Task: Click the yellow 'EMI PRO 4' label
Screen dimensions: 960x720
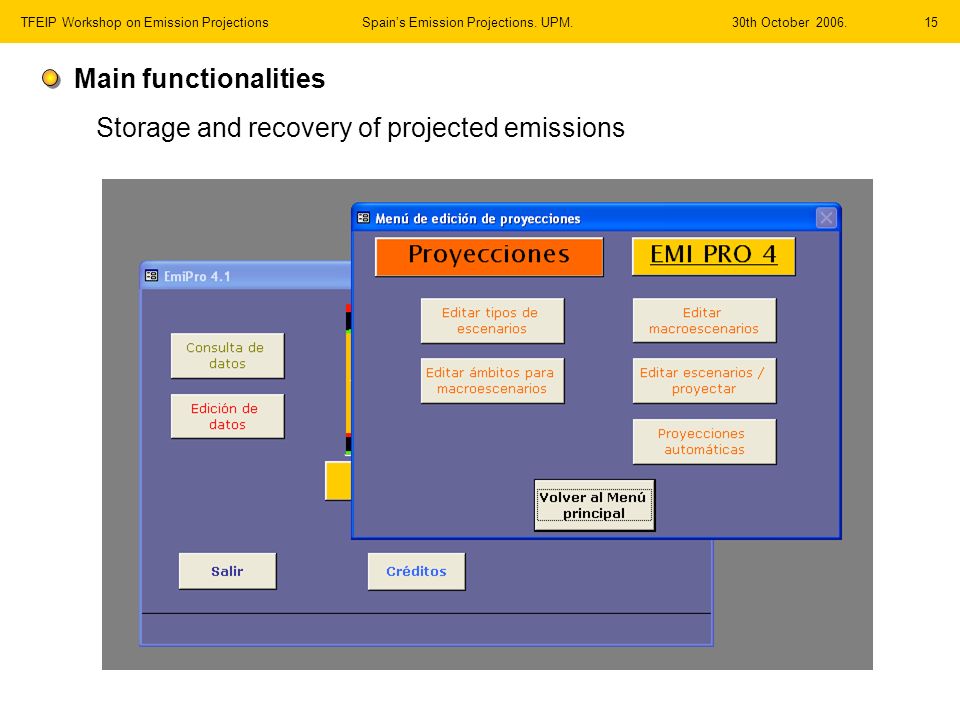Action: [x=713, y=257]
